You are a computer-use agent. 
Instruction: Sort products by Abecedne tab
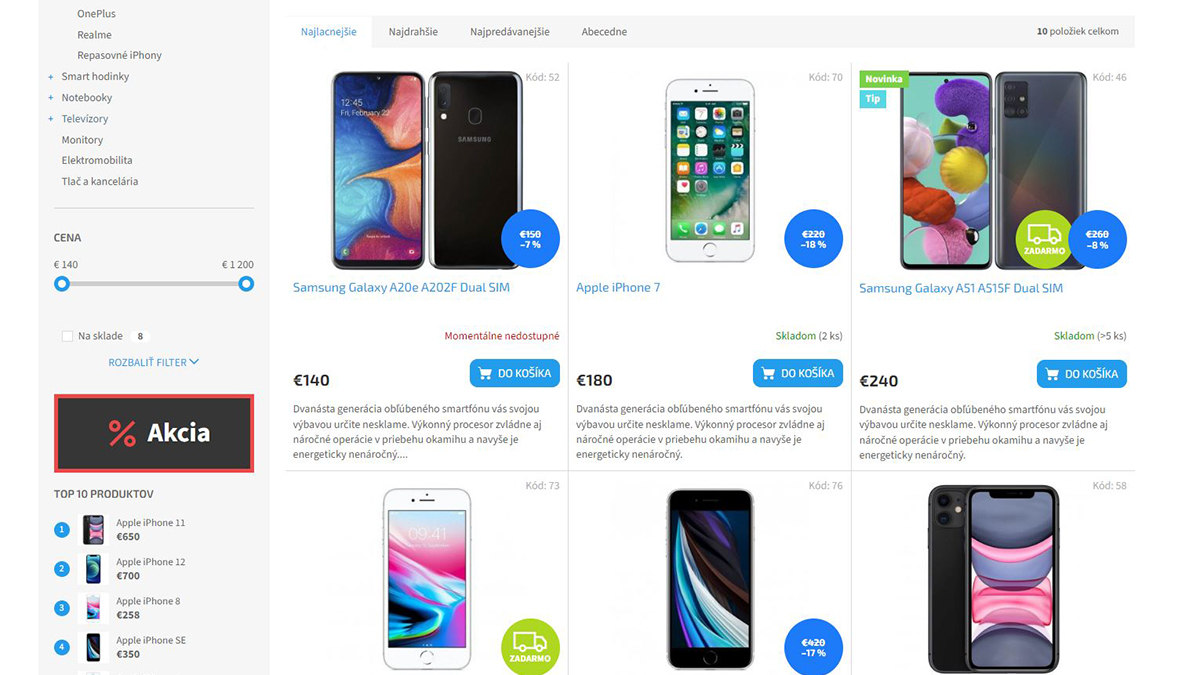[x=604, y=32]
